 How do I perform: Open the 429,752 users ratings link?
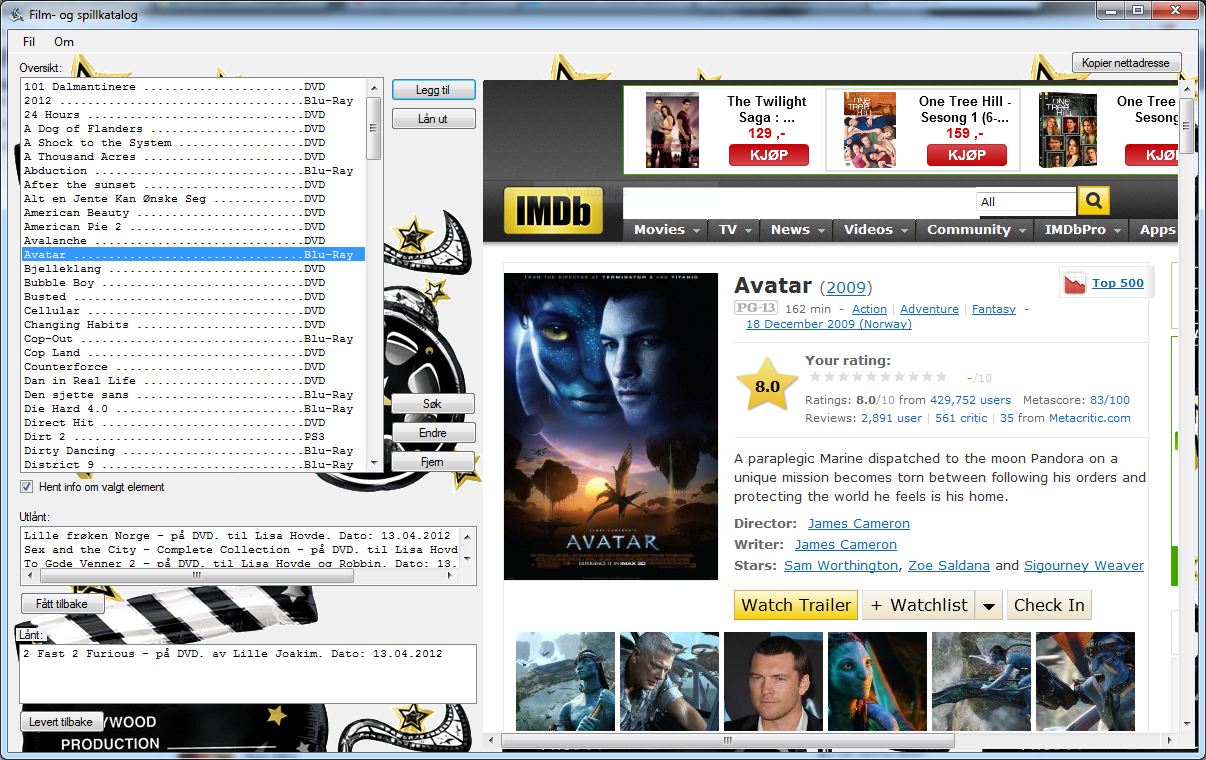(x=970, y=400)
